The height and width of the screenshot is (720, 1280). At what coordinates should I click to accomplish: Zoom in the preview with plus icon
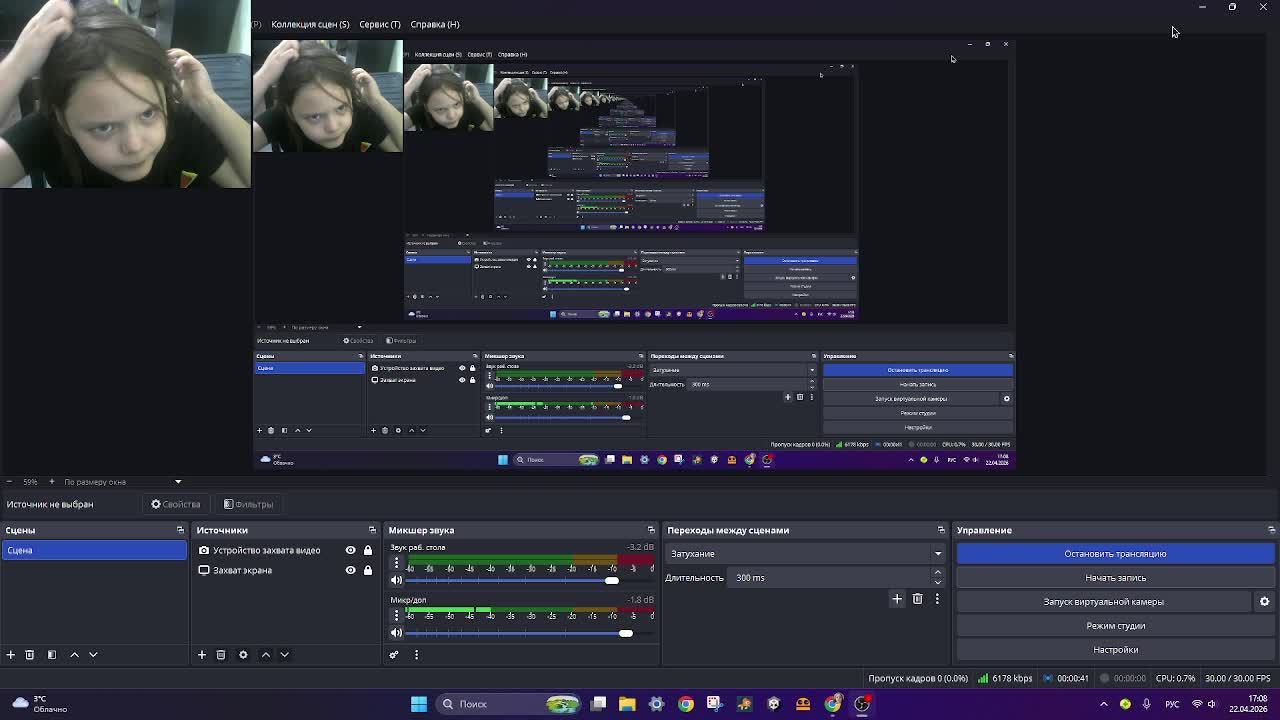tap(52, 482)
